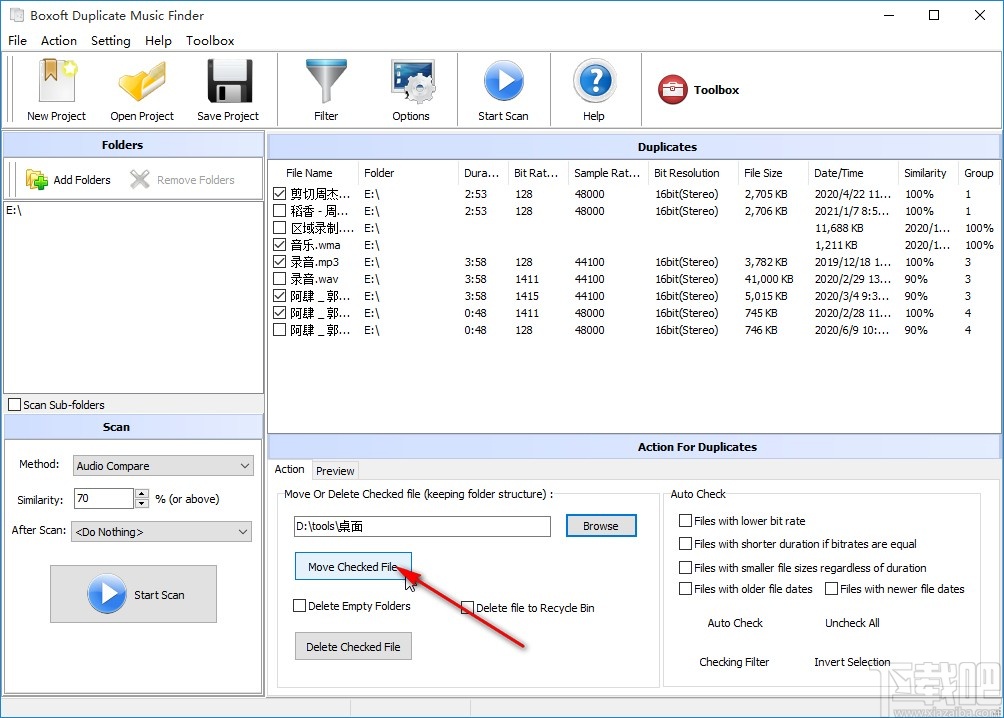Select the 1415 bit rate cell
The height and width of the screenshot is (718, 1004).
(x=527, y=296)
